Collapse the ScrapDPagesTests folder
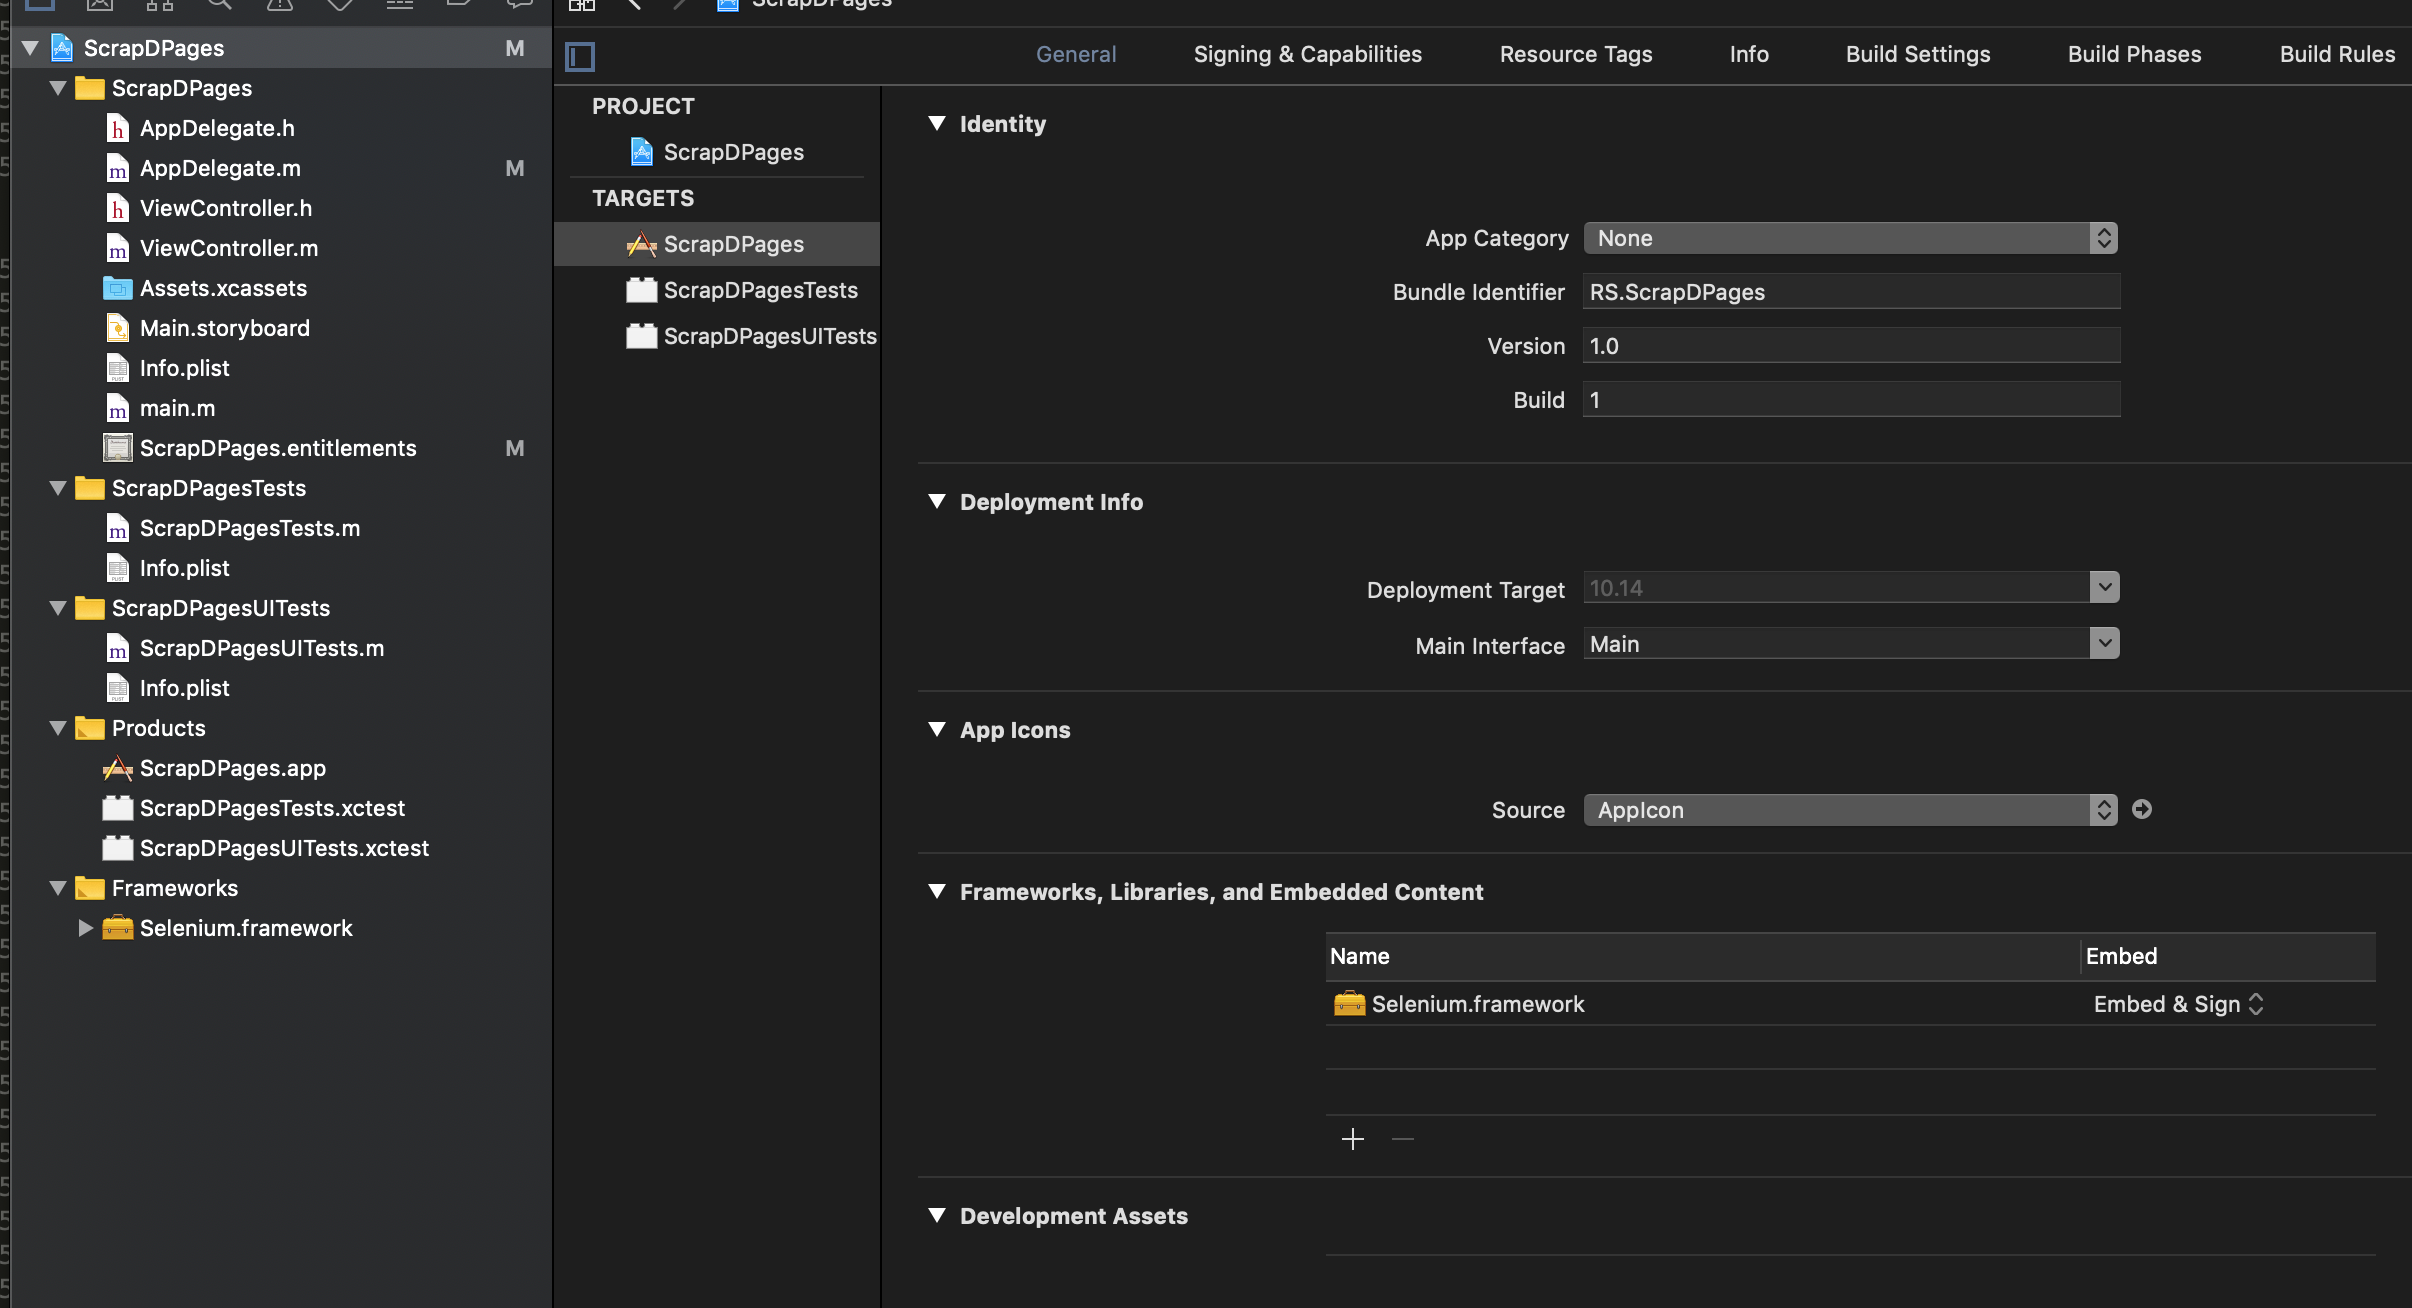 click(57, 488)
